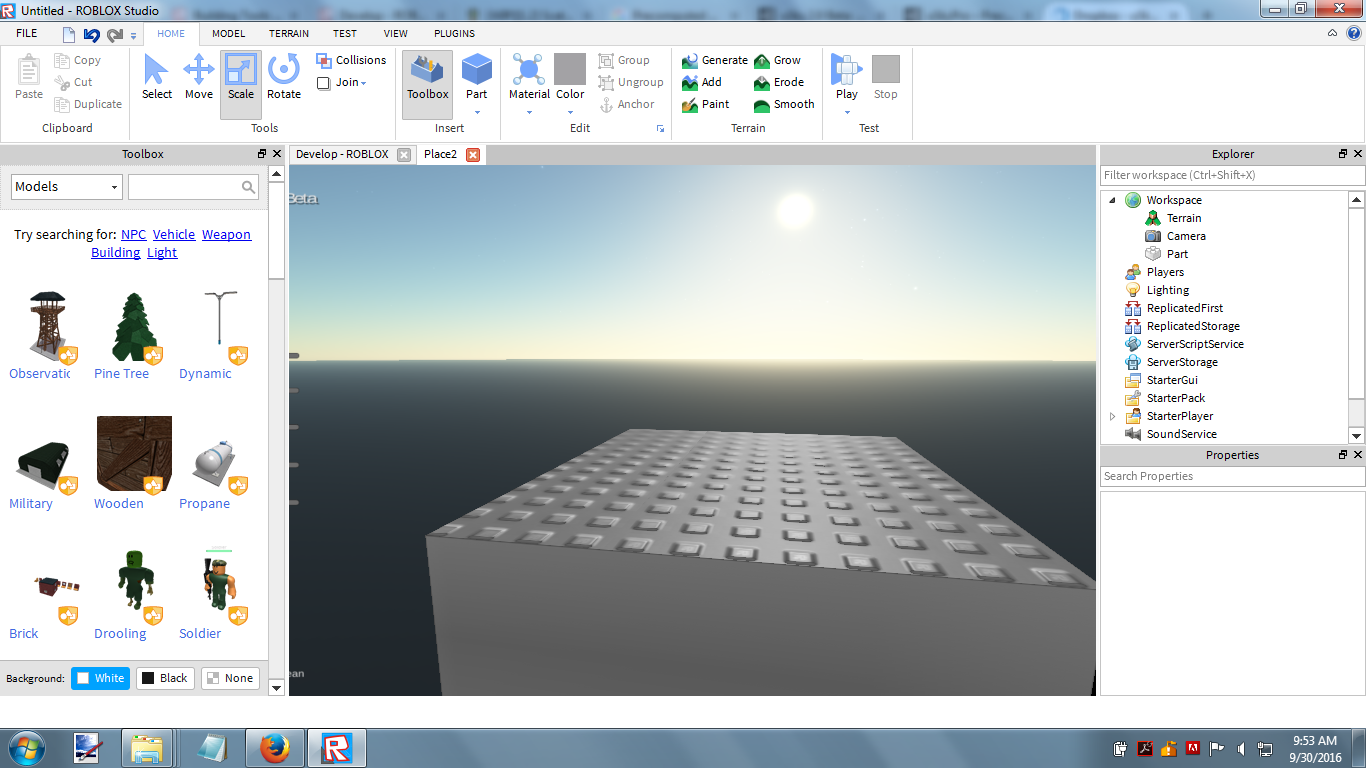This screenshot has width=1366, height=768.
Task: Click the Building search suggestion link
Action: coord(116,252)
